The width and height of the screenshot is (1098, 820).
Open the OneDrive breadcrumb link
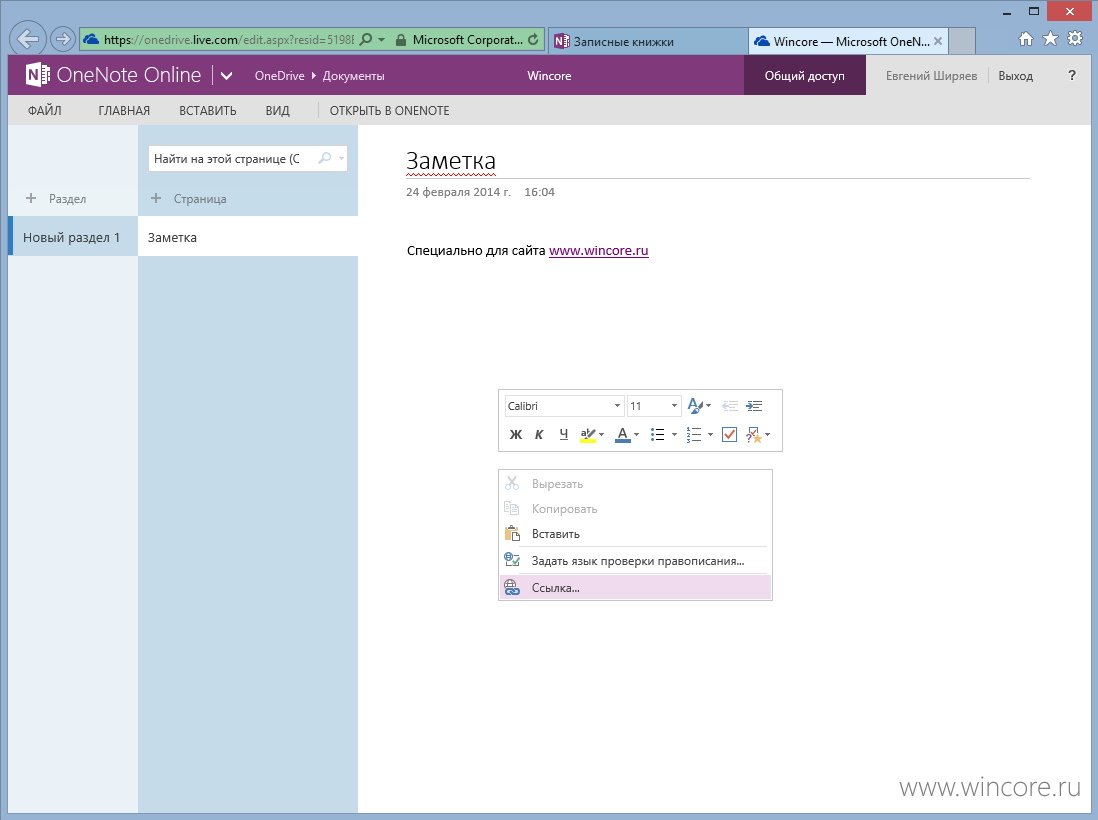point(279,76)
